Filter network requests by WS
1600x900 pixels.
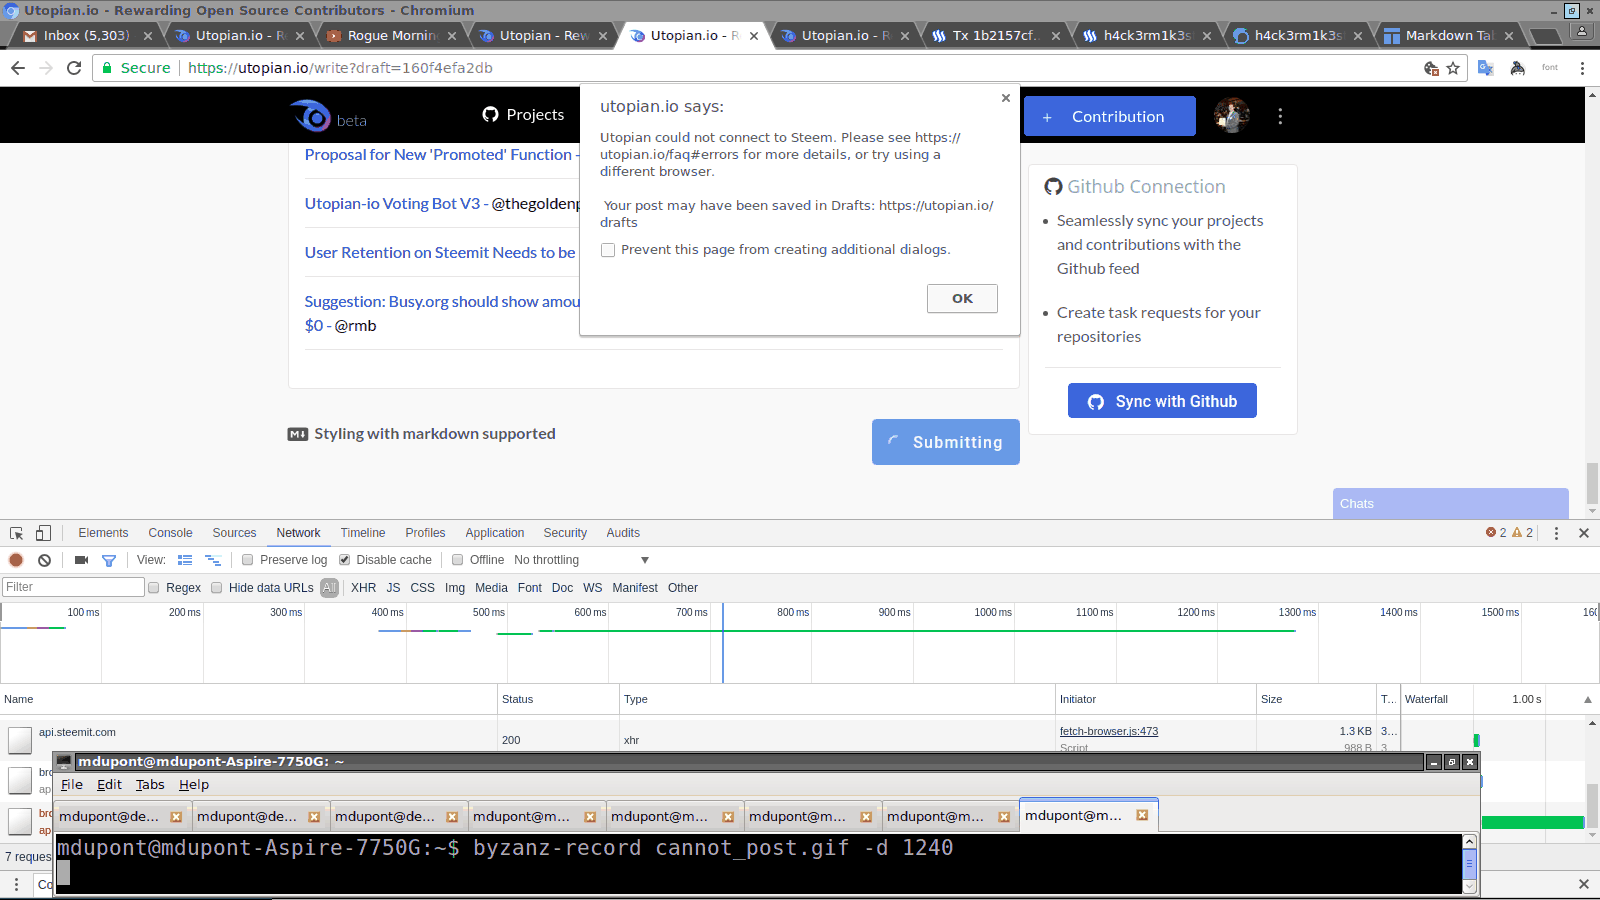[x=593, y=588]
